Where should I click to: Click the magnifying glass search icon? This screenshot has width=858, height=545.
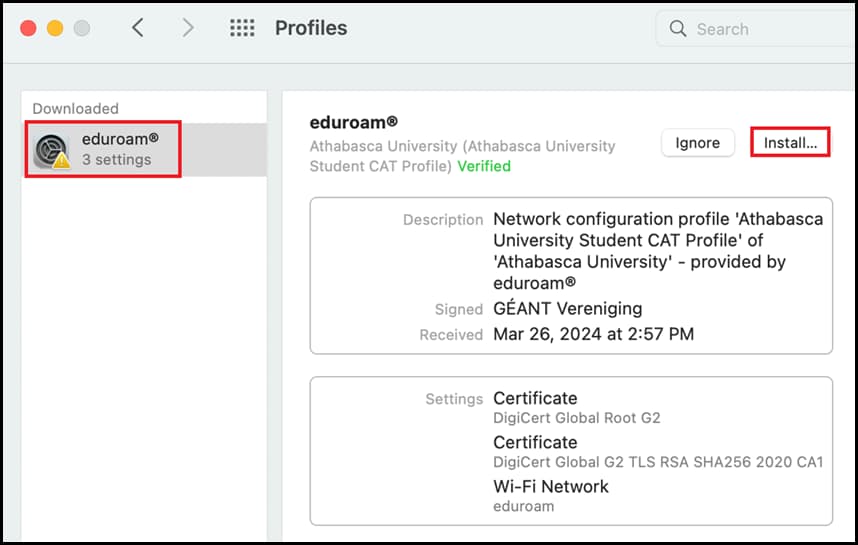click(677, 28)
